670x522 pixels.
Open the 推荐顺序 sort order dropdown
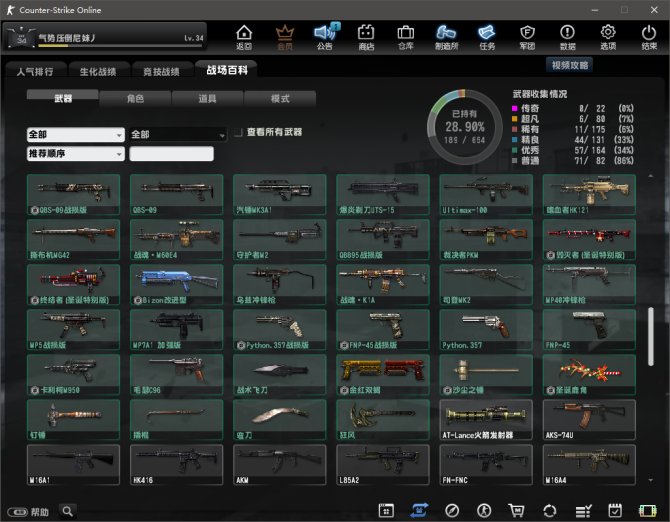(x=76, y=153)
